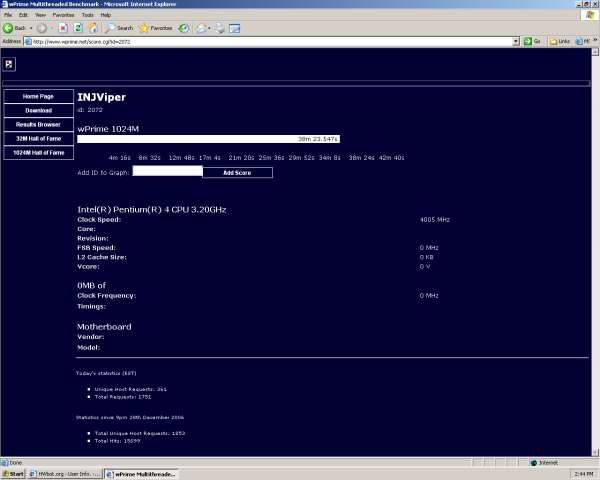Image resolution: width=600 pixels, height=480 pixels.
Task: Go to Home Page link in sidebar
Action: pos(38,96)
